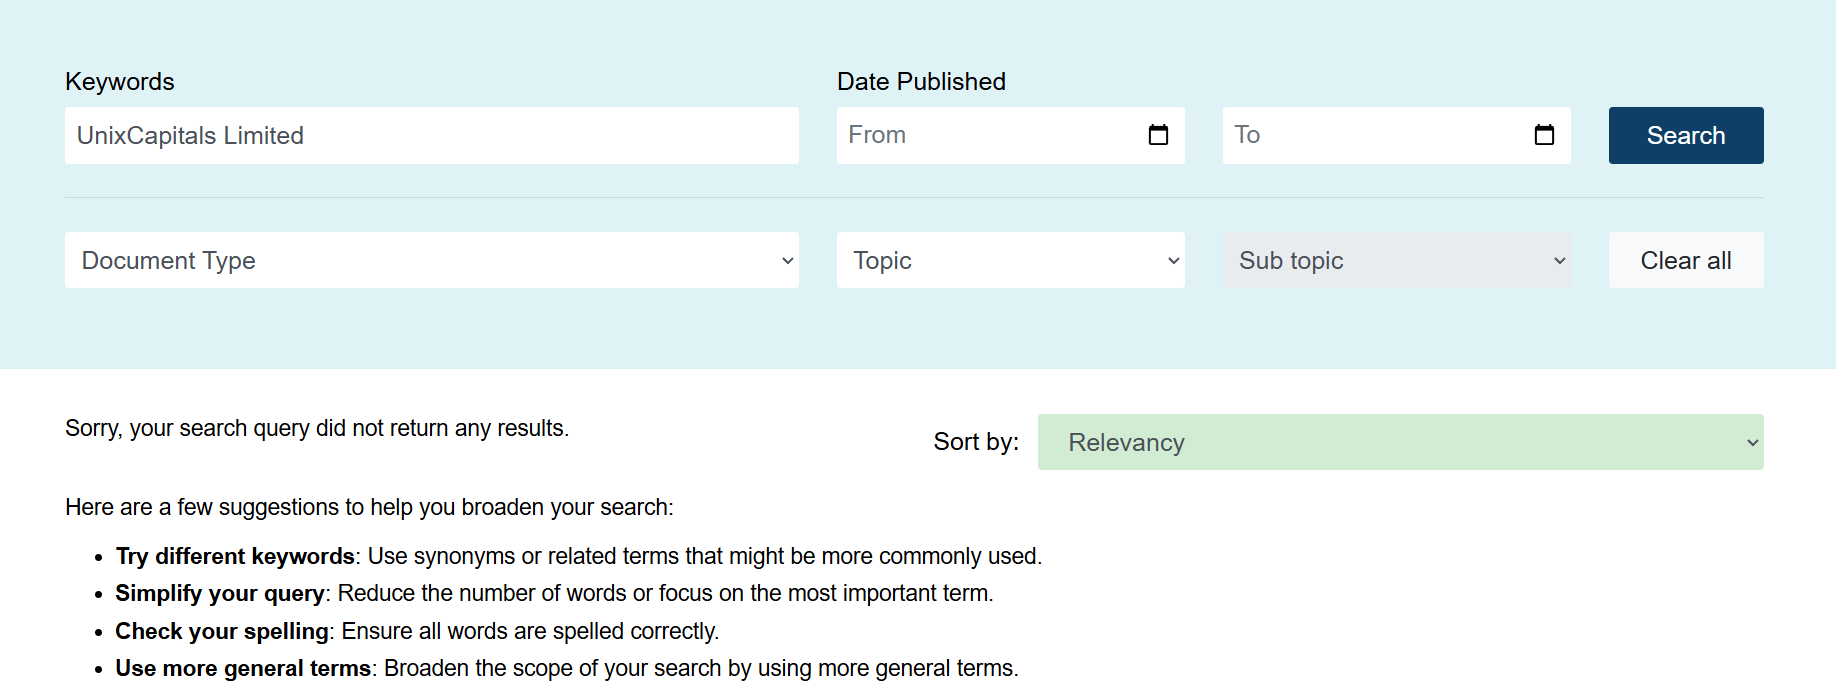Click the Check your spelling suggestion
The image size is (1836, 700).
[417, 631]
